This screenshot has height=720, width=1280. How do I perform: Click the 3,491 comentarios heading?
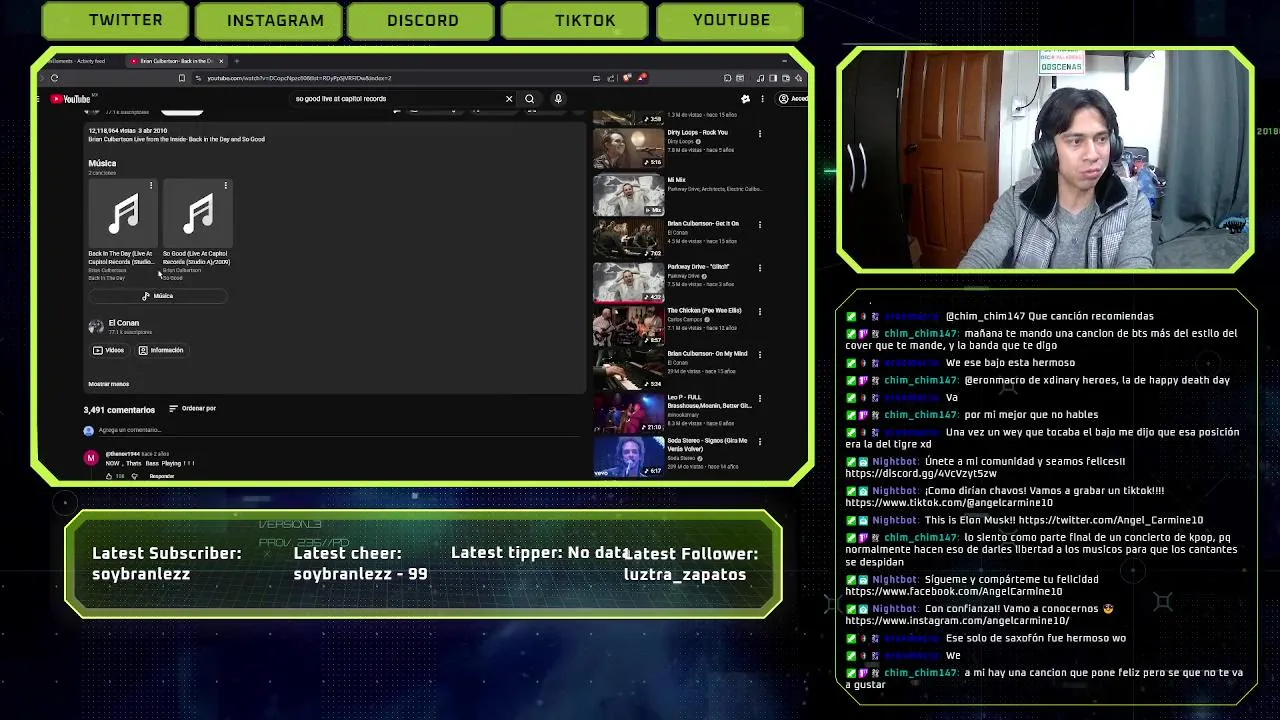[x=119, y=410]
